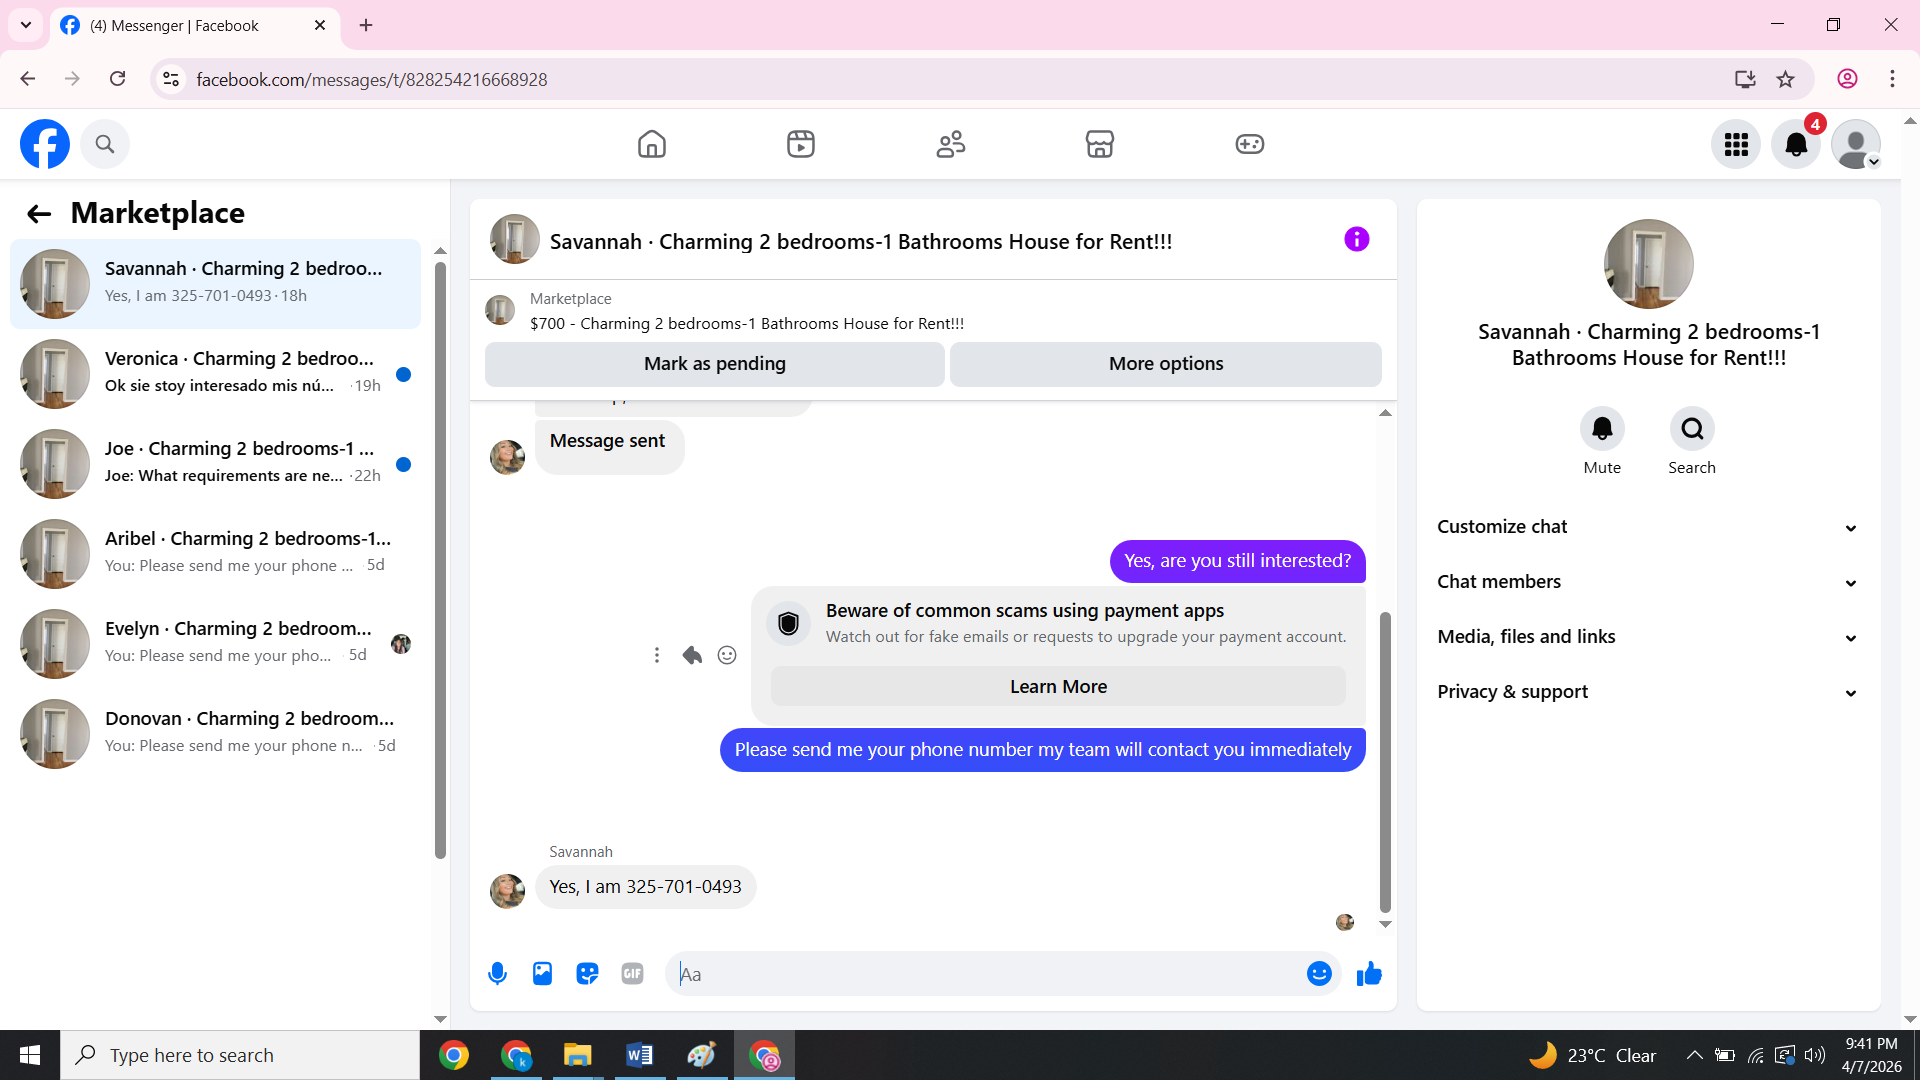Send a thumbs up like

pyautogui.click(x=1369, y=973)
